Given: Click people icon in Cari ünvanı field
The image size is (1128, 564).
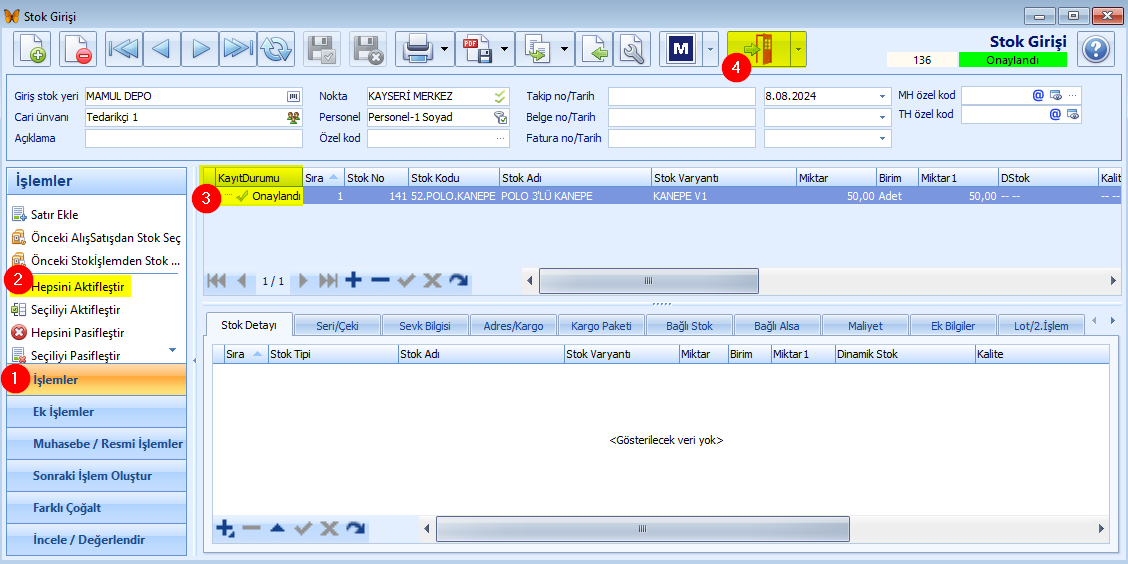Looking at the screenshot, I should (293, 117).
